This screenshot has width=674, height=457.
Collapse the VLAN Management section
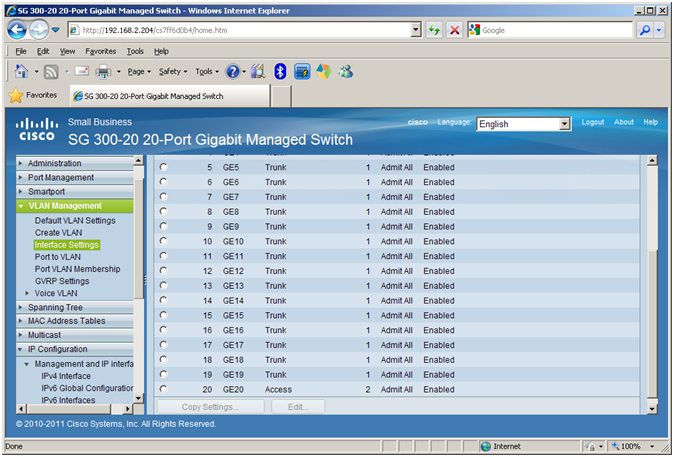pos(21,206)
